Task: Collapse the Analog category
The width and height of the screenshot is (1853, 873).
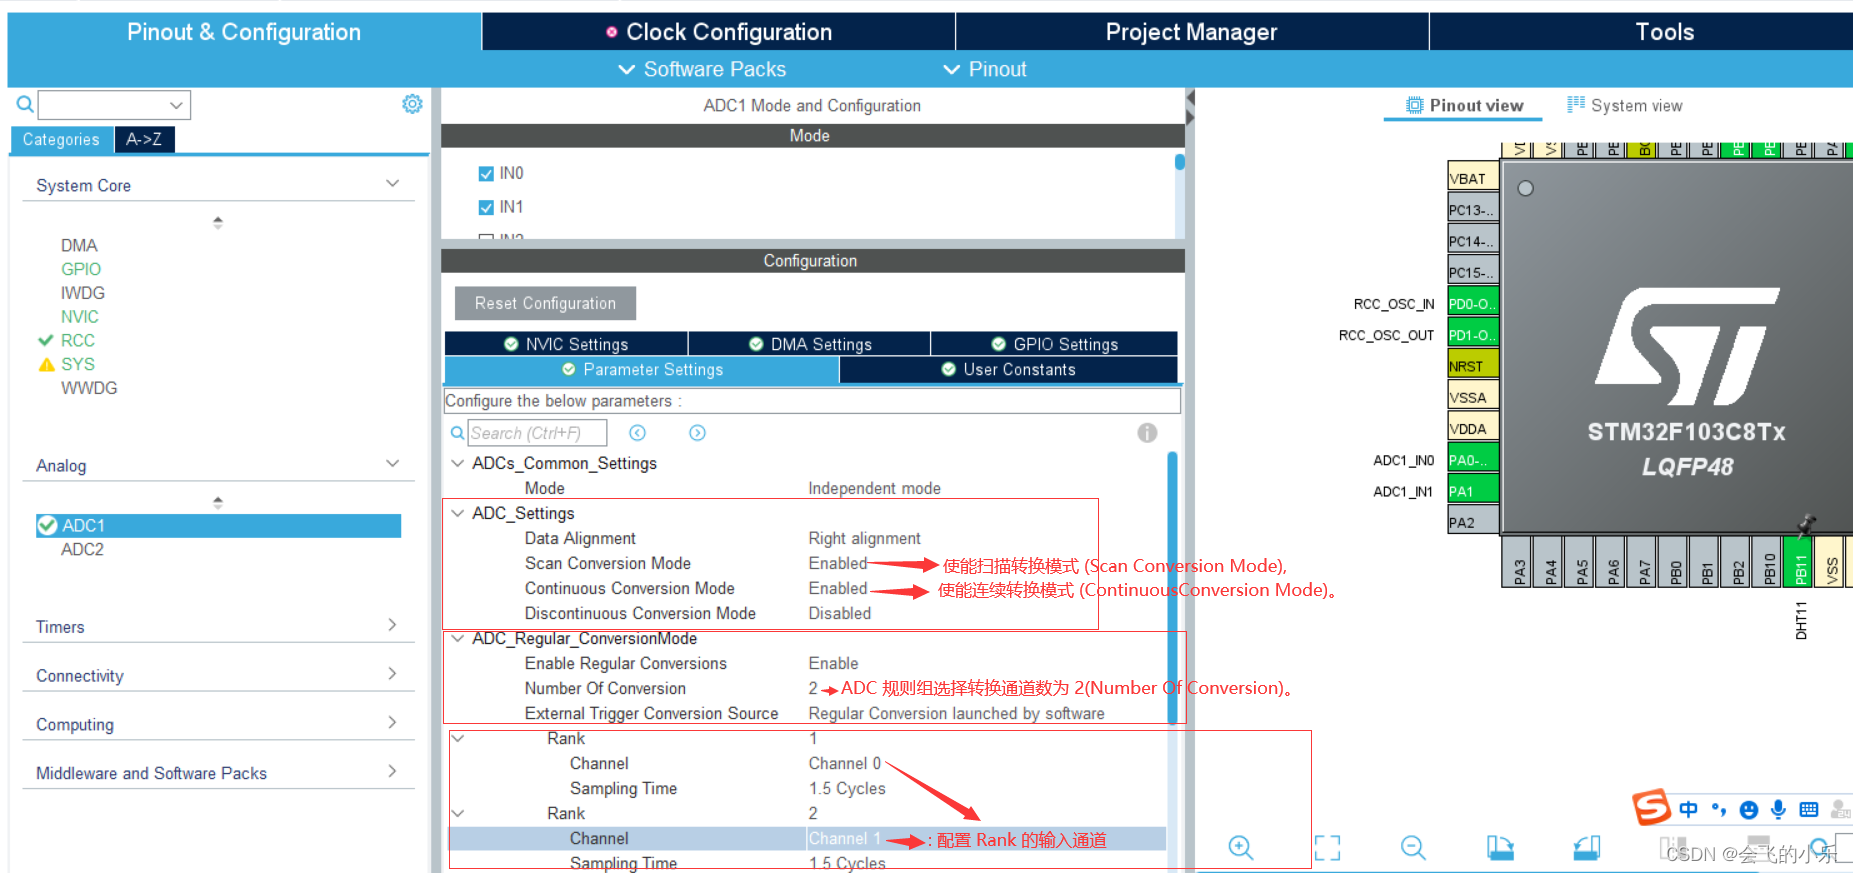Action: click(x=392, y=464)
